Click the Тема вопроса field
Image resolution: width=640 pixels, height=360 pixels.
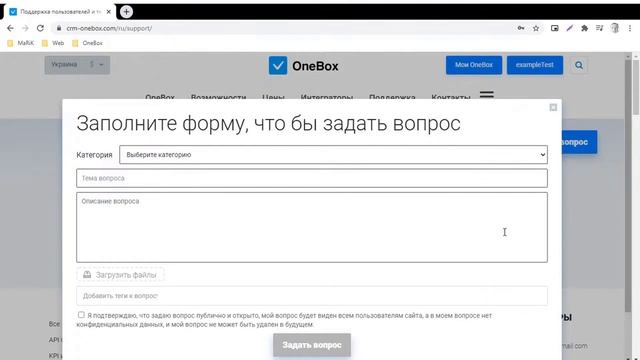pos(312,178)
